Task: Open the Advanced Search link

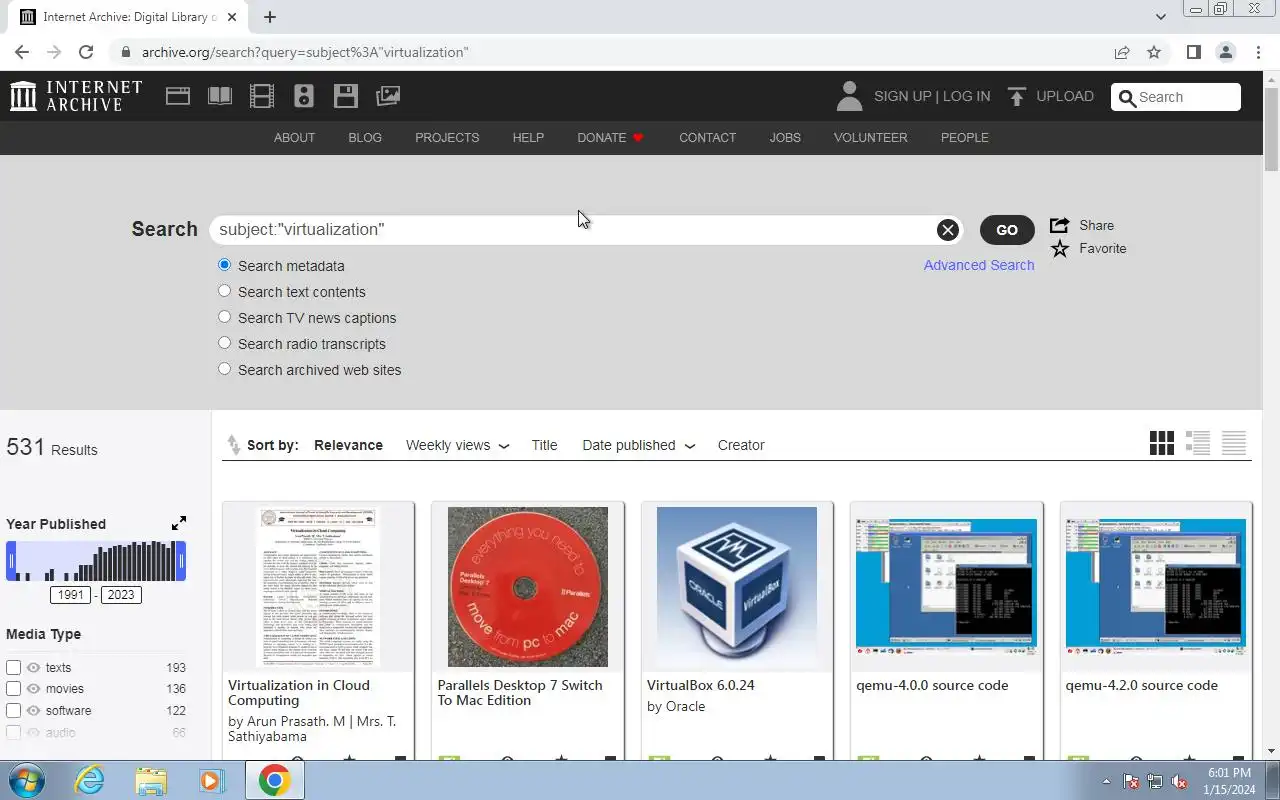Action: (x=979, y=265)
